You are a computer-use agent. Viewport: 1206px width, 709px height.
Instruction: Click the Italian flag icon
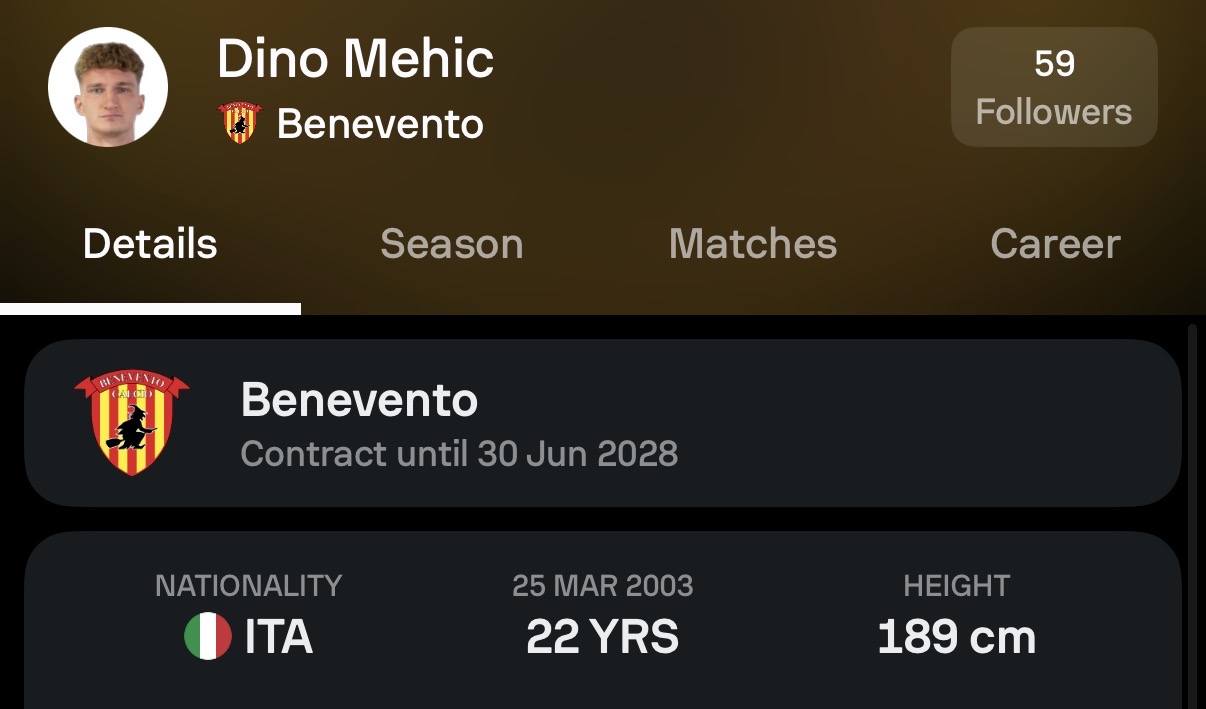208,637
